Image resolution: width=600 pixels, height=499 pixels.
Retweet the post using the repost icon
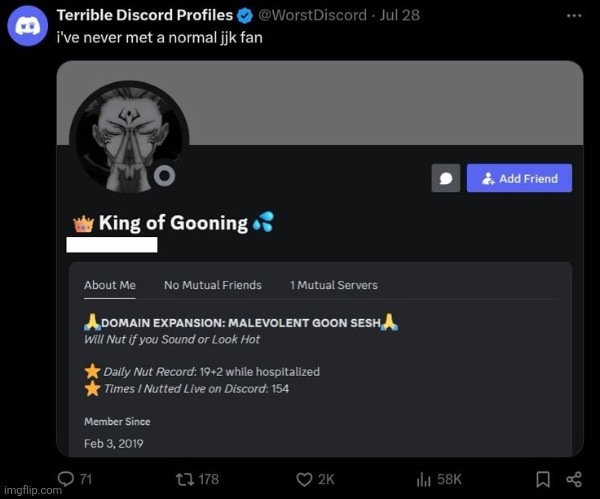(180, 479)
